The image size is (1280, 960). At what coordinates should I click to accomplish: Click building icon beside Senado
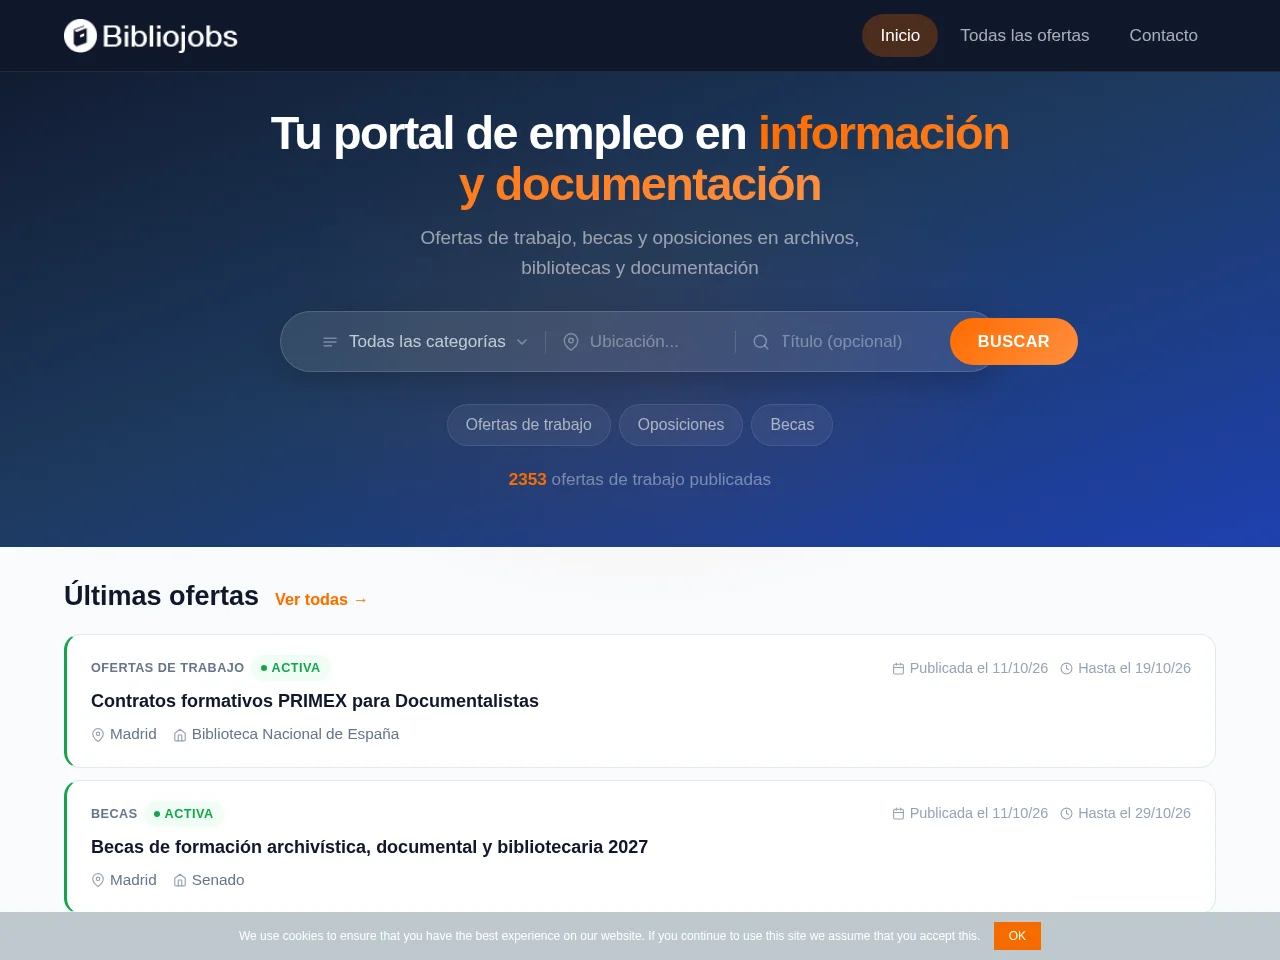pyautogui.click(x=180, y=880)
